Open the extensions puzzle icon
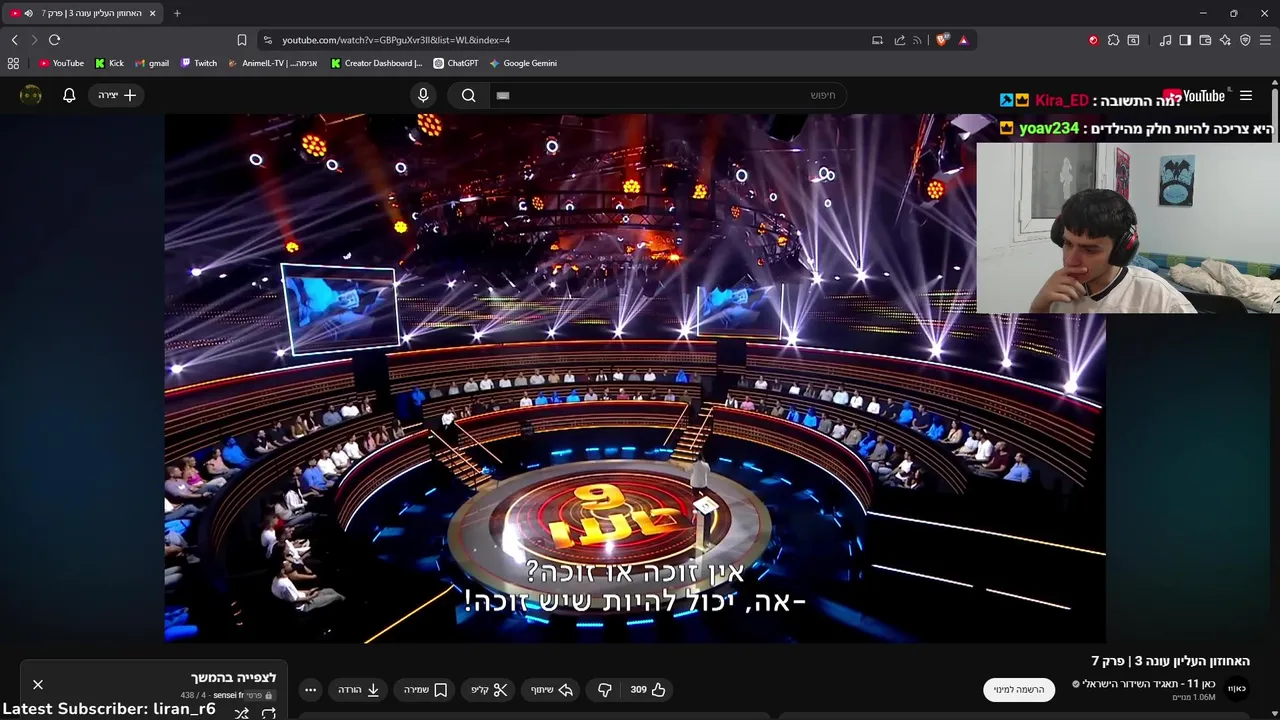Image resolution: width=1280 pixels, height=720 pixels. pos(1113,40)
